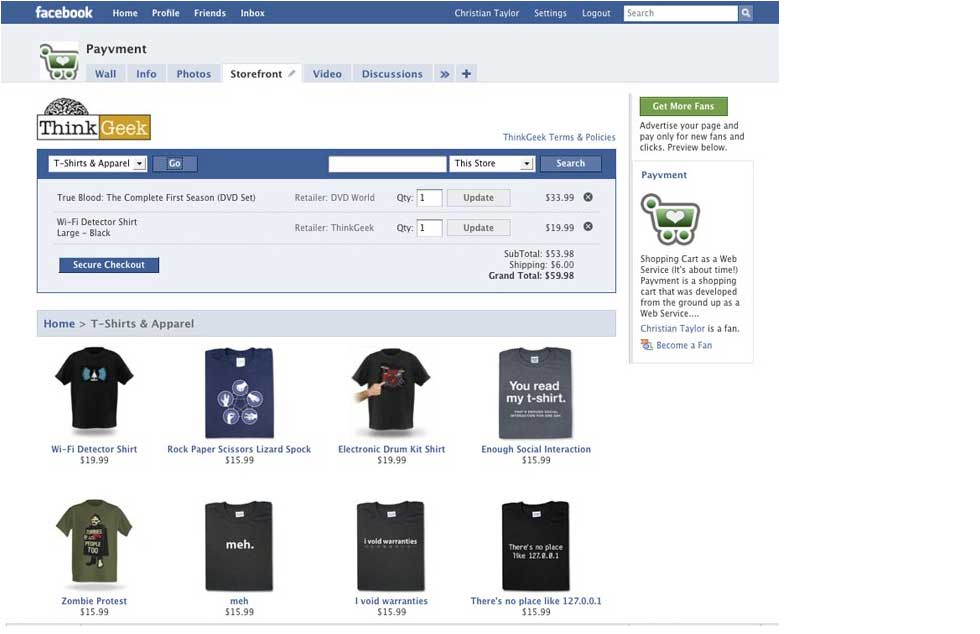The width and height of the screenshot is (980, 634).
Task: Open ThinkGeek Terms & Policies link
Action: click(x=559, y=137)
